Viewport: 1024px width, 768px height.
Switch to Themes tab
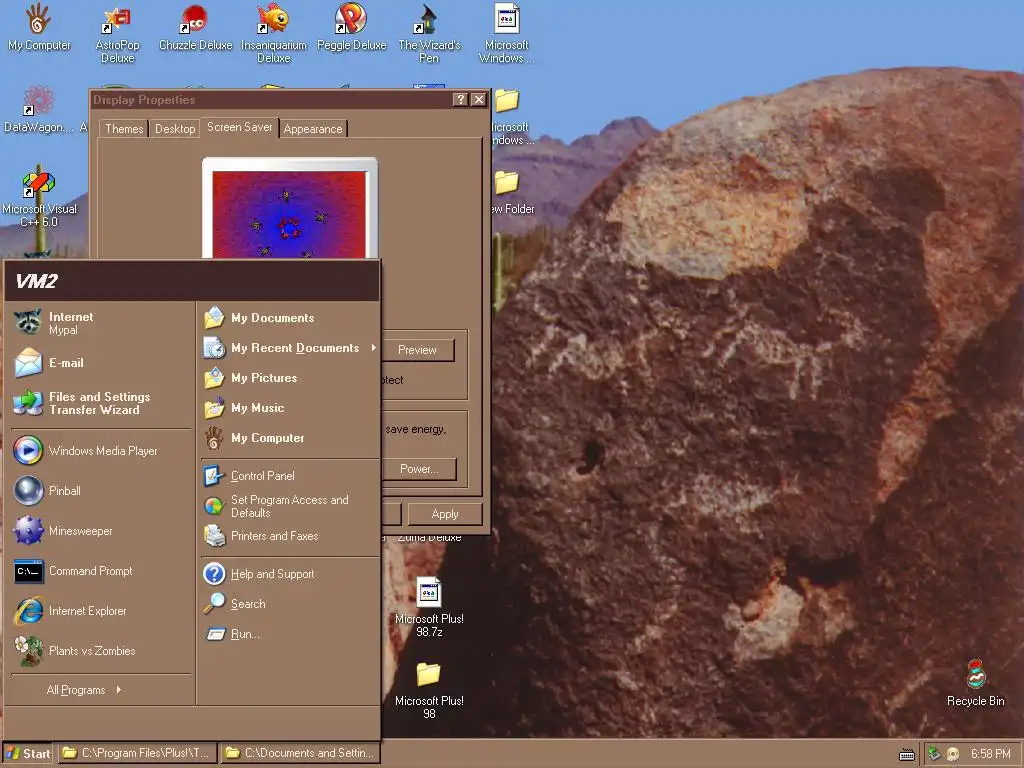[x=124, y=129]
